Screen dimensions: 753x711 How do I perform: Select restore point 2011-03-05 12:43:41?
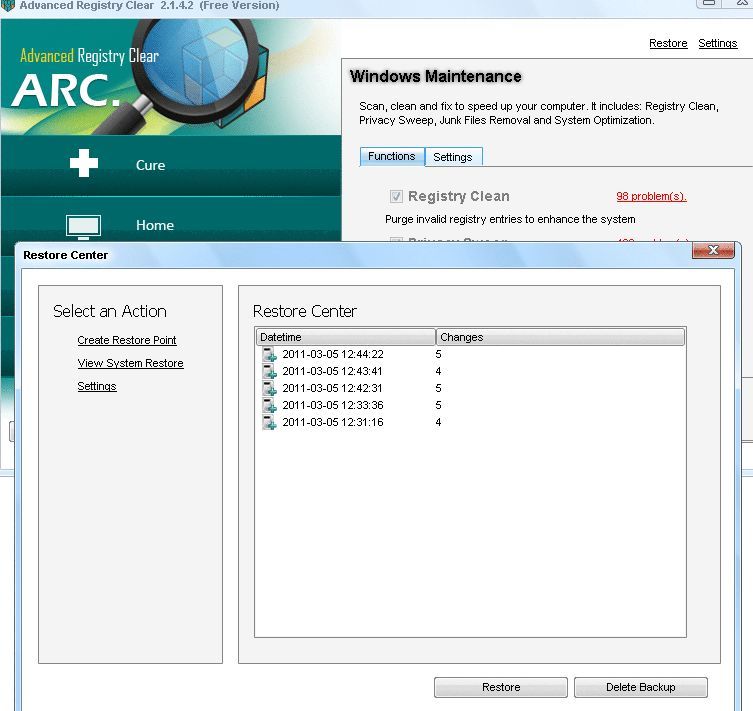(332, 371)
